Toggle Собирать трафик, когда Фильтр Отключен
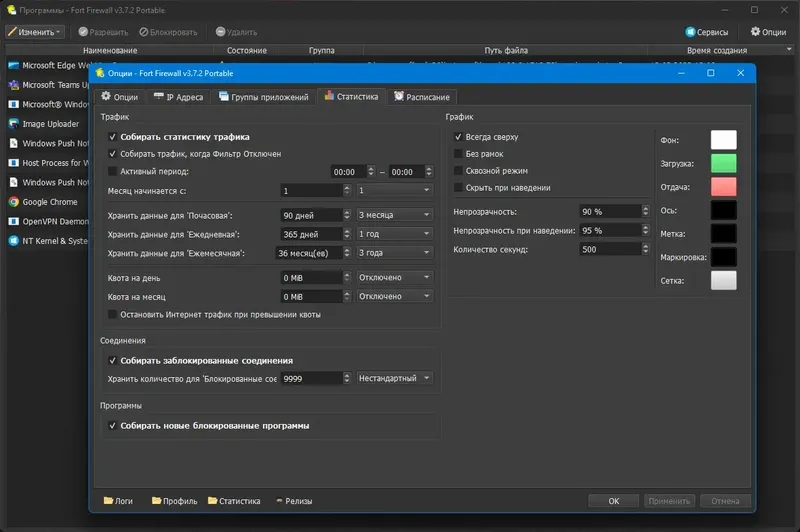The width and height of the screenshot is (800, 532). pos(112,154)
